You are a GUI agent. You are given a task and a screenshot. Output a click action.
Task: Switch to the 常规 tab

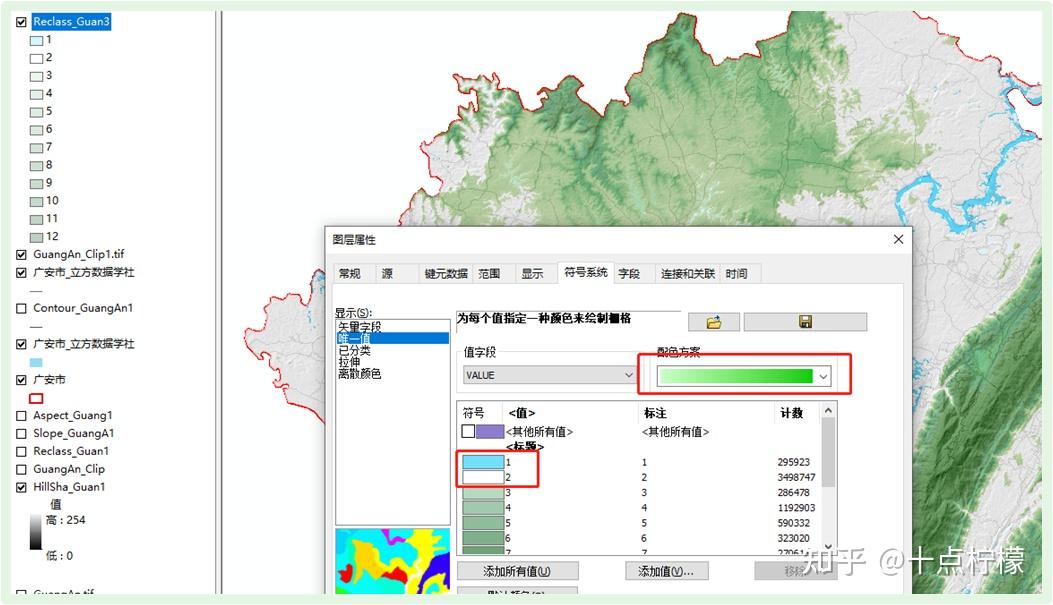click(x=351, y=272)
